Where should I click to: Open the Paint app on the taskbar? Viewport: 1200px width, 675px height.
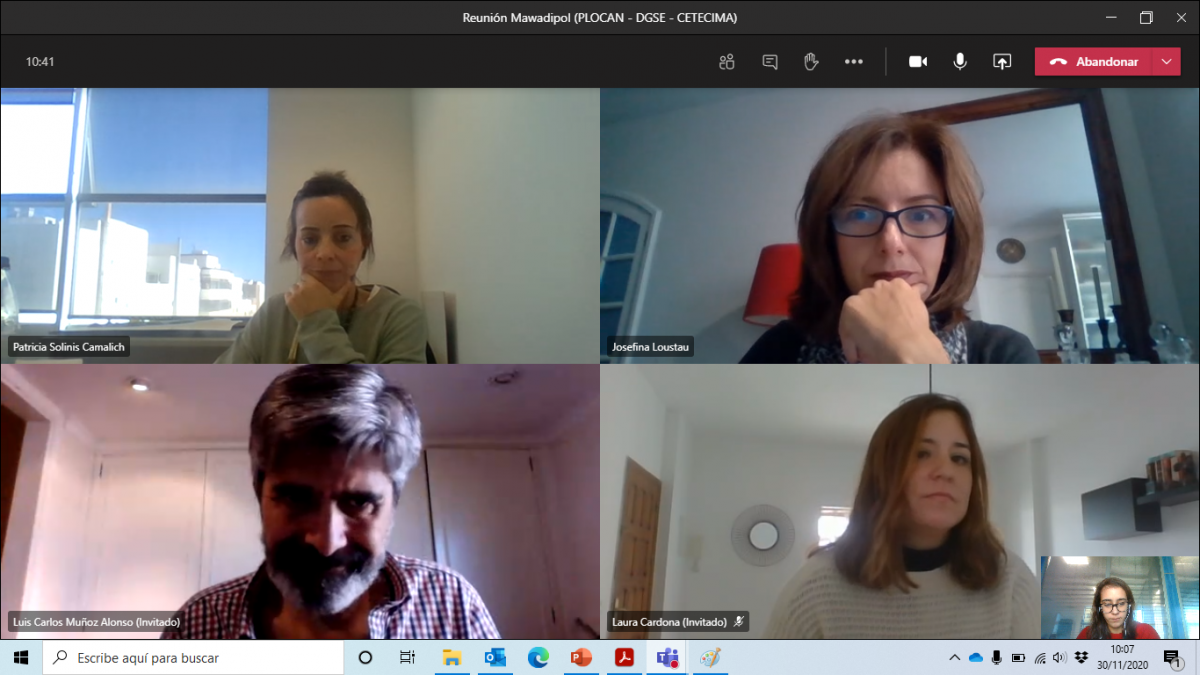click(x=710, y=657)
